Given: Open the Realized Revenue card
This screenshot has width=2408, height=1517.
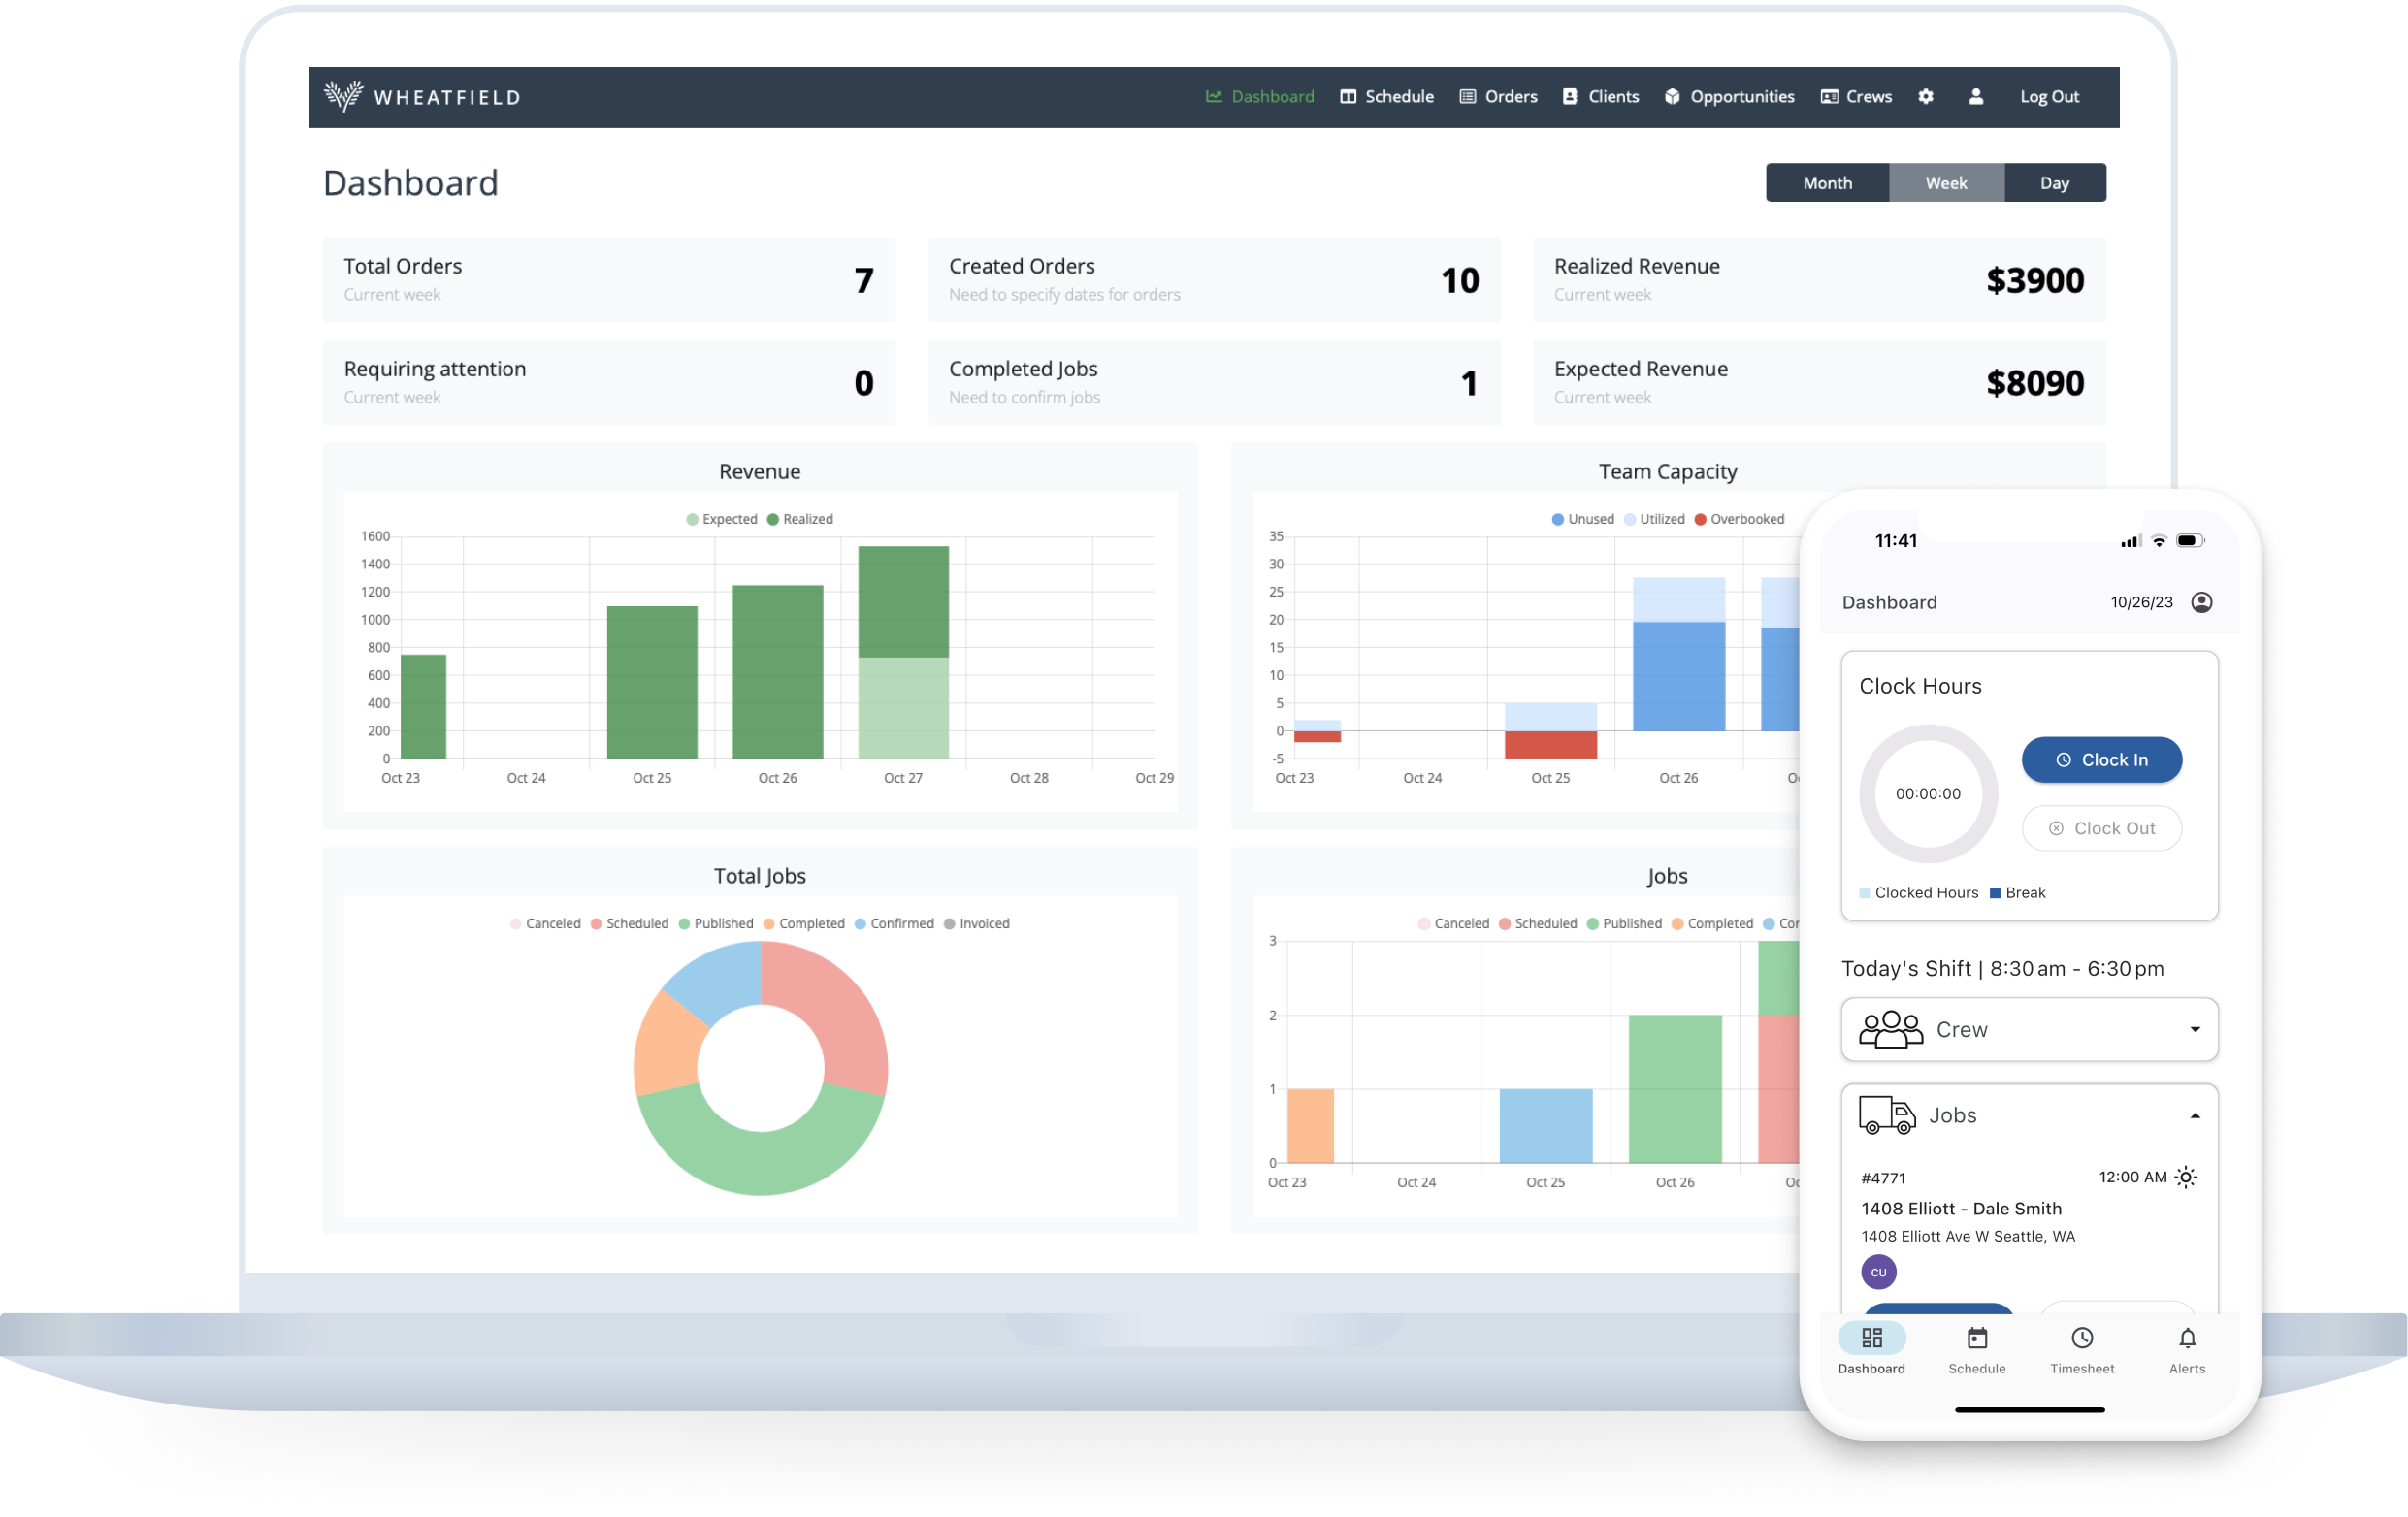Looking at the screenshot, I should (x=1819, y=280).
